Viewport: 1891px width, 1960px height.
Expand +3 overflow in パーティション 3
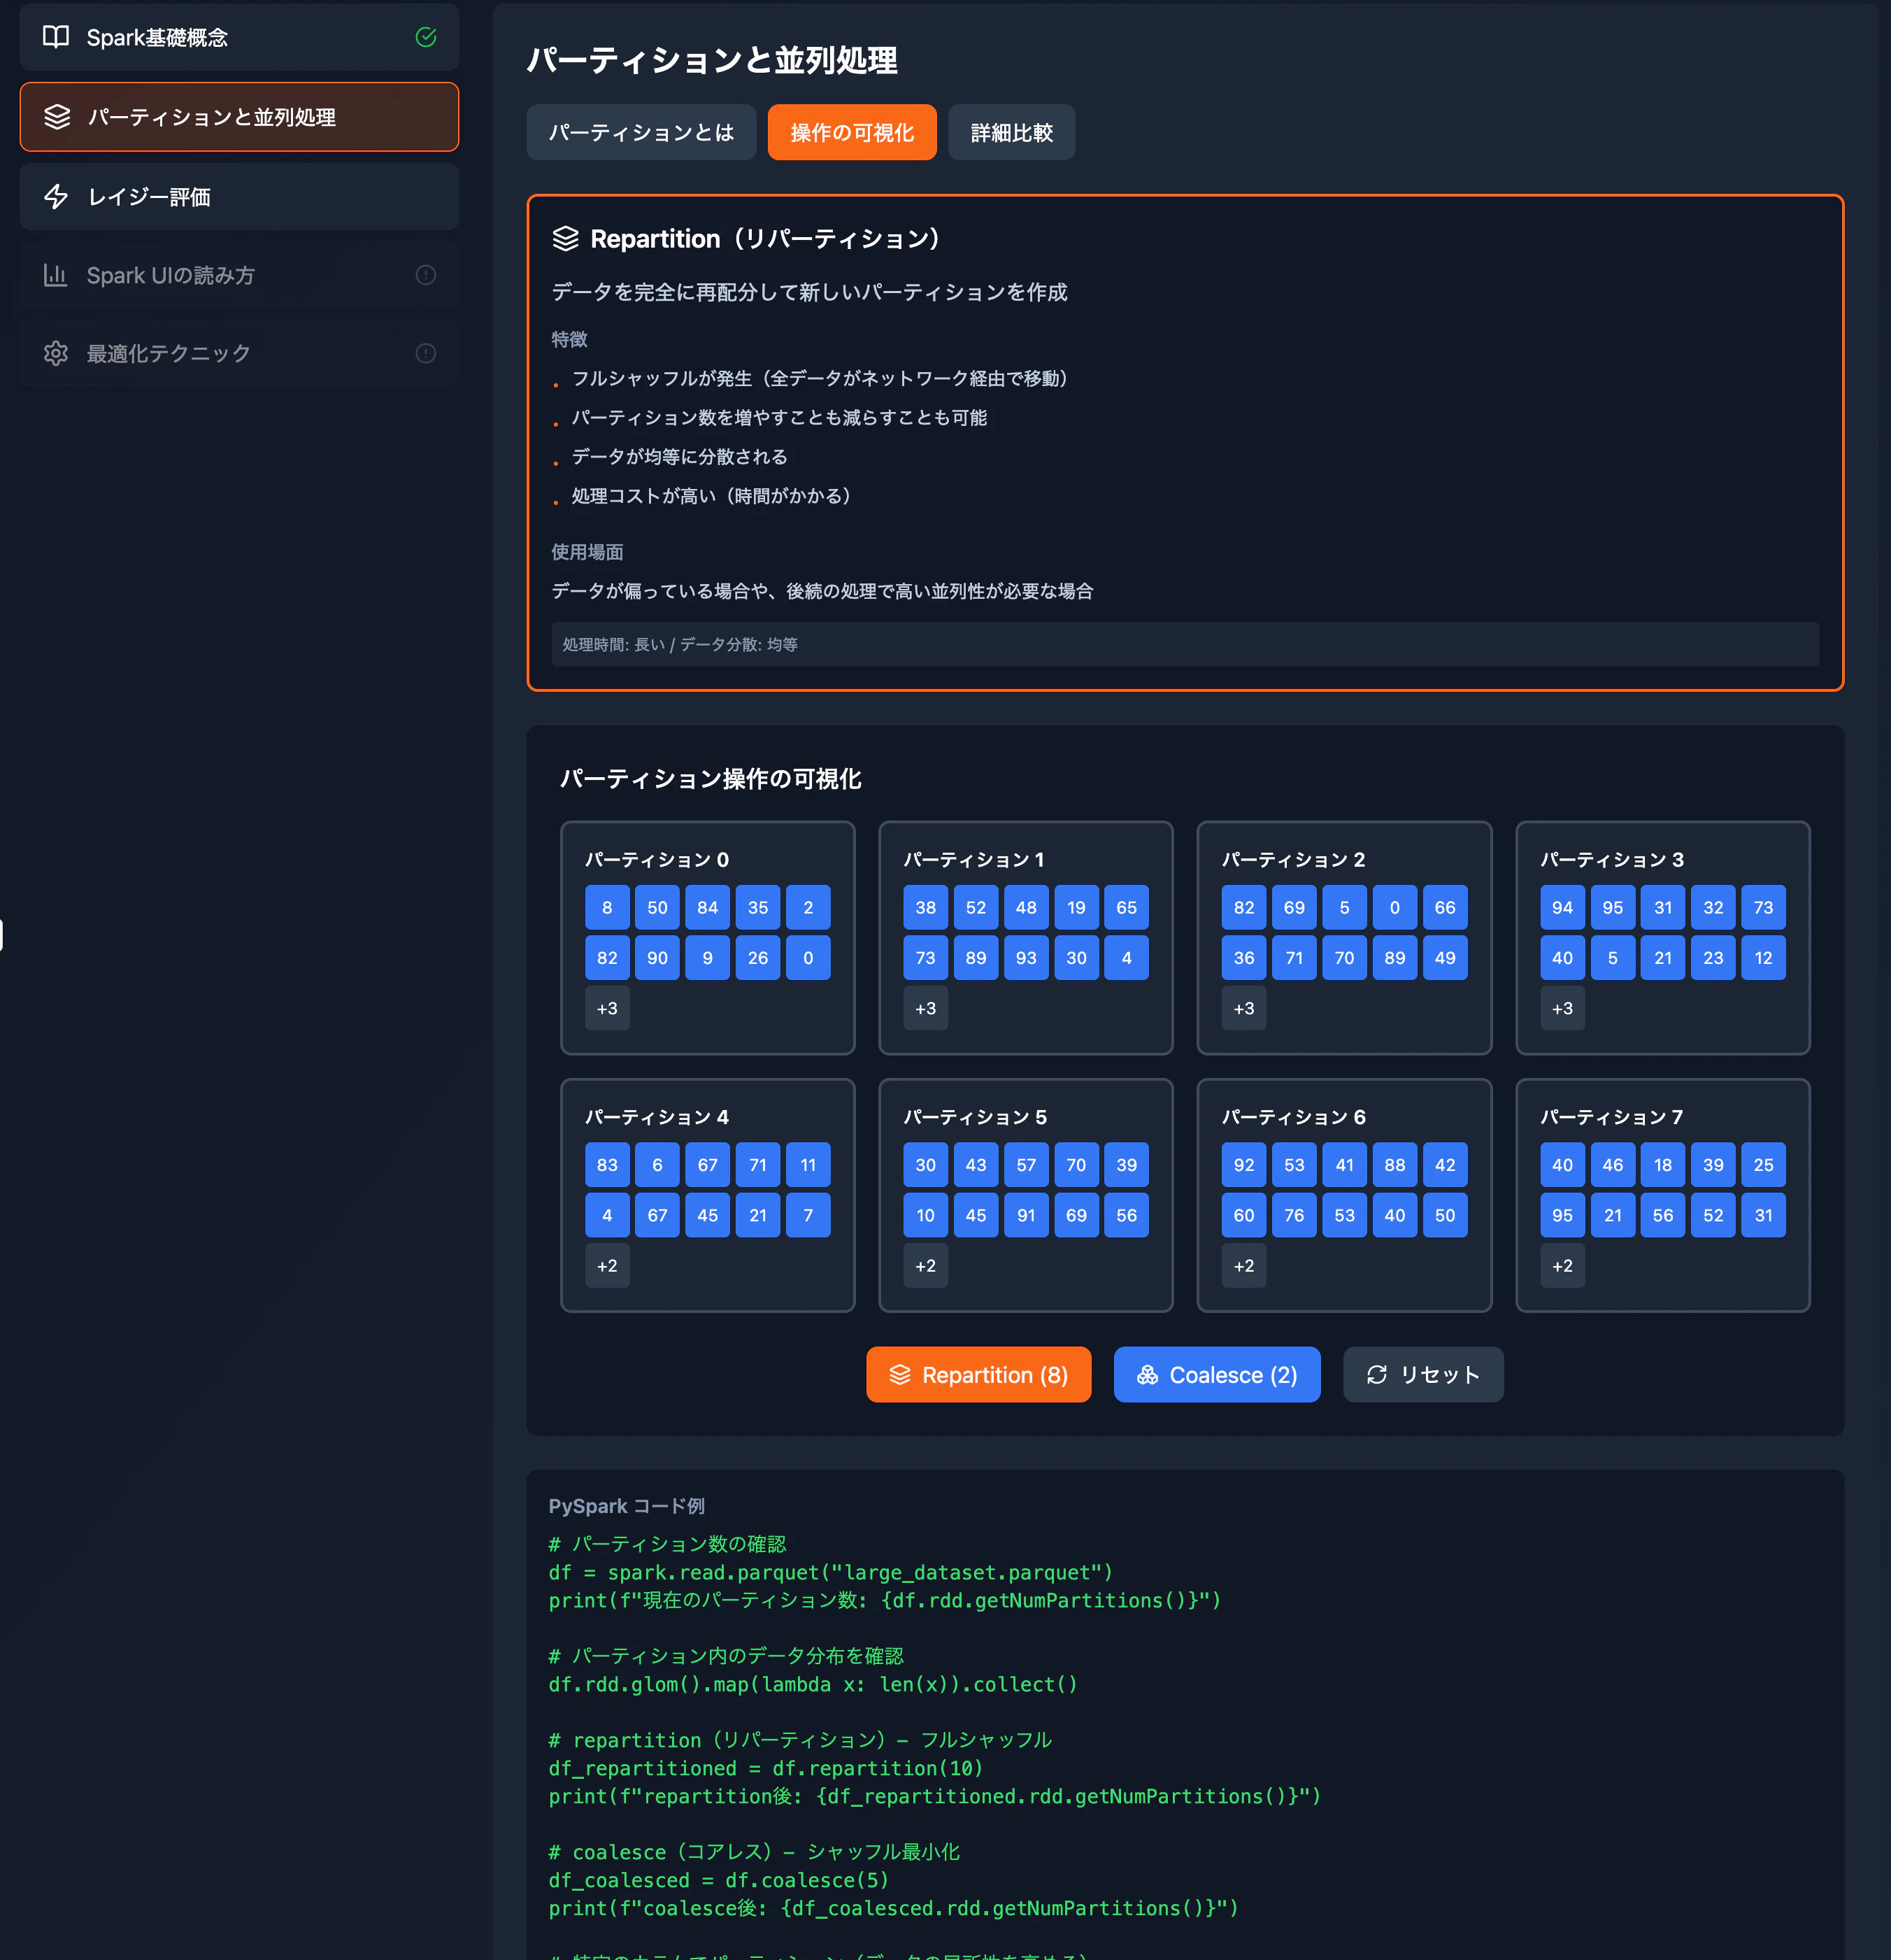[1562, 1008]
